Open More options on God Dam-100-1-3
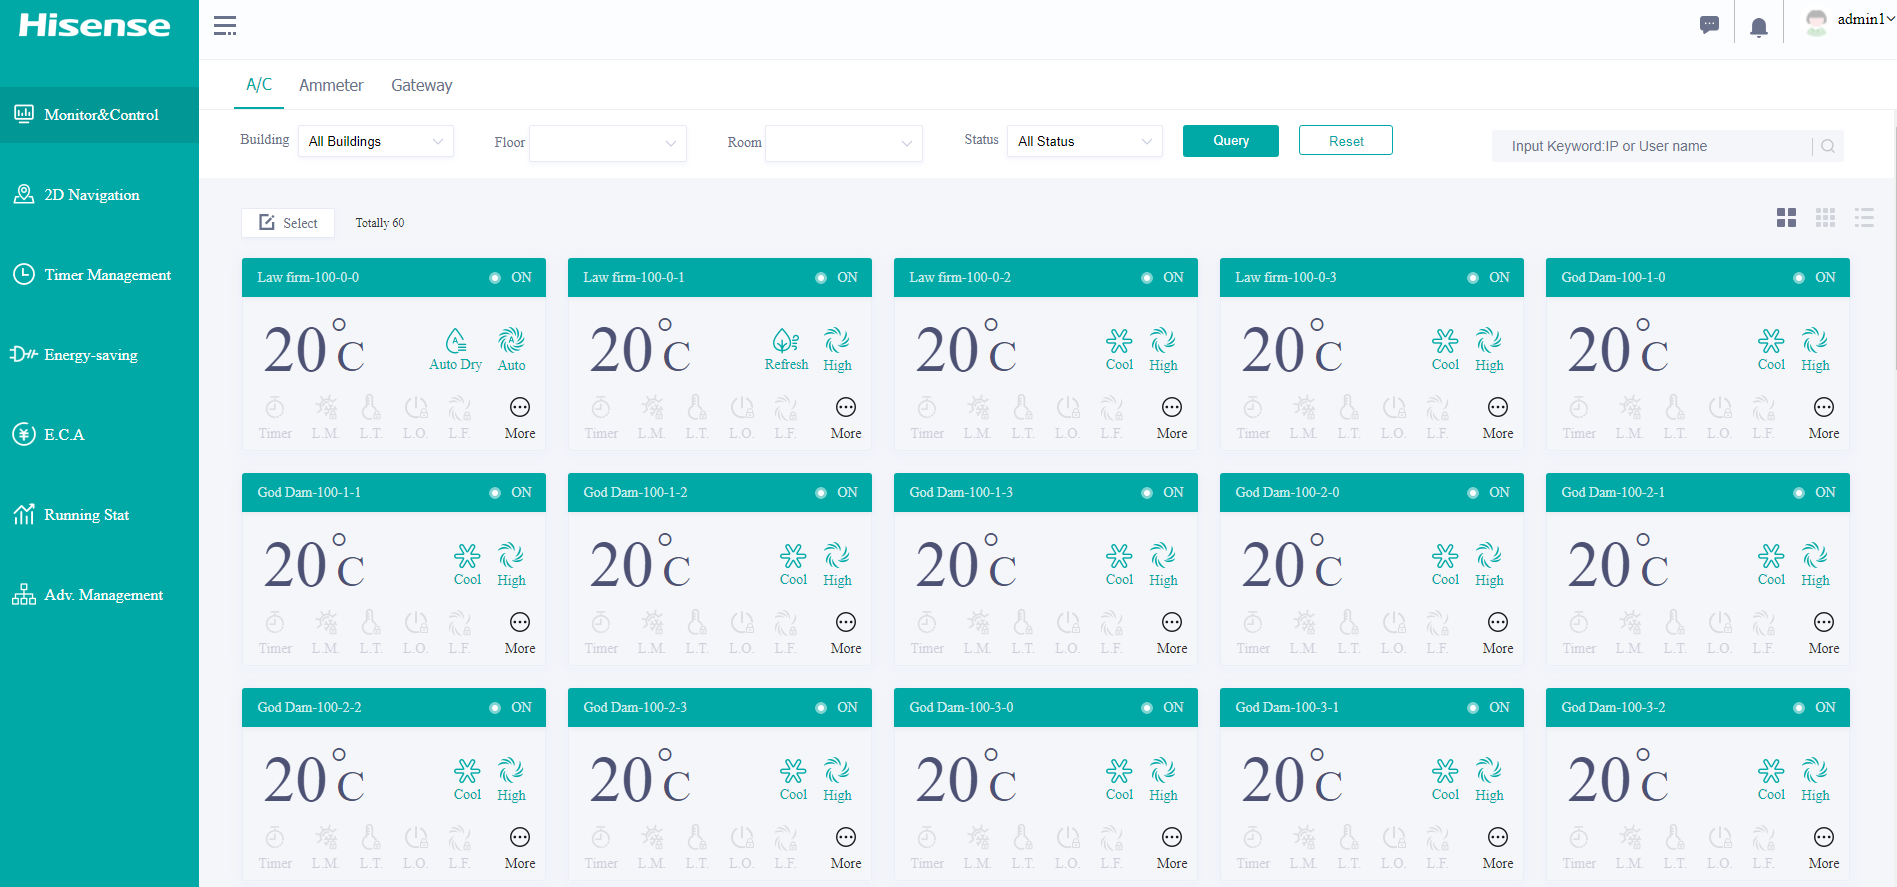Screen dimensions: 1897x887 coord(1171,623)
